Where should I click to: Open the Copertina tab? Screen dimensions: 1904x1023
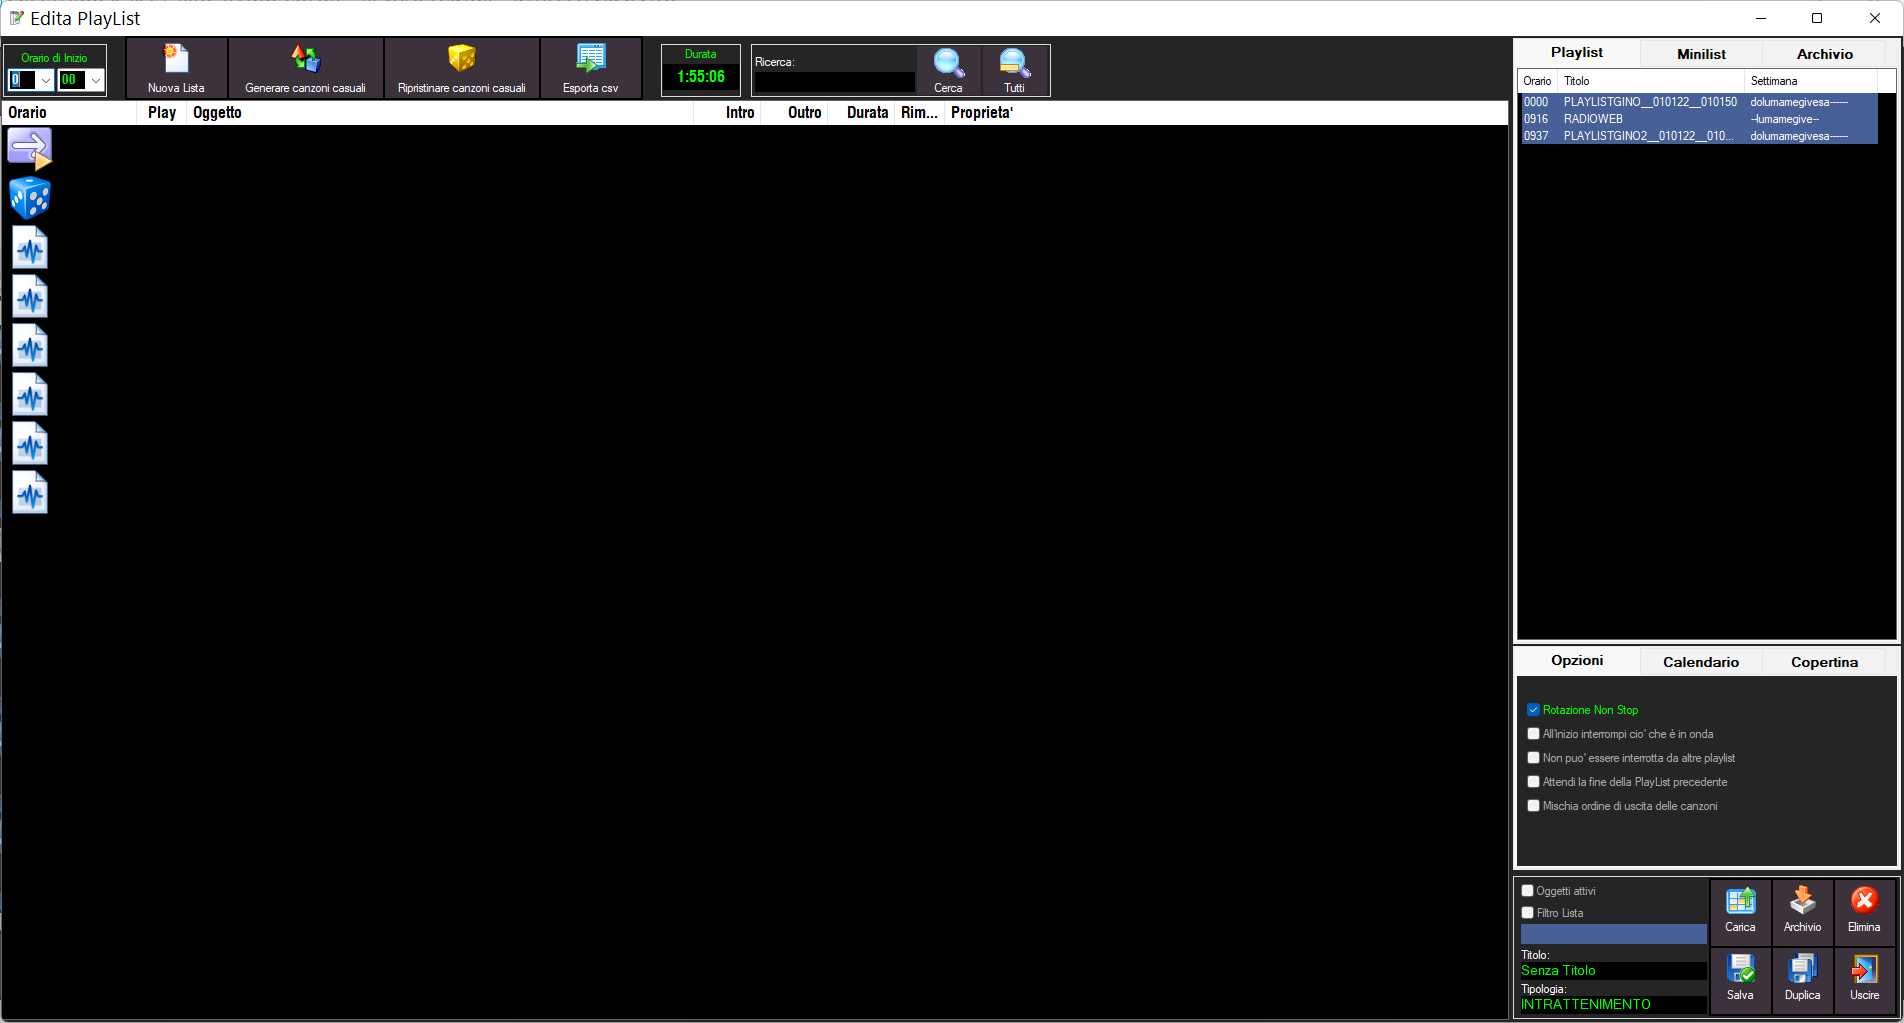(1824, 662)
